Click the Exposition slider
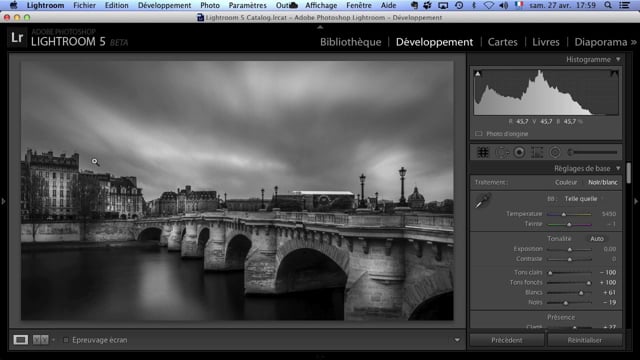The width and height of the screenshot is (640, 360). point(569,249)
